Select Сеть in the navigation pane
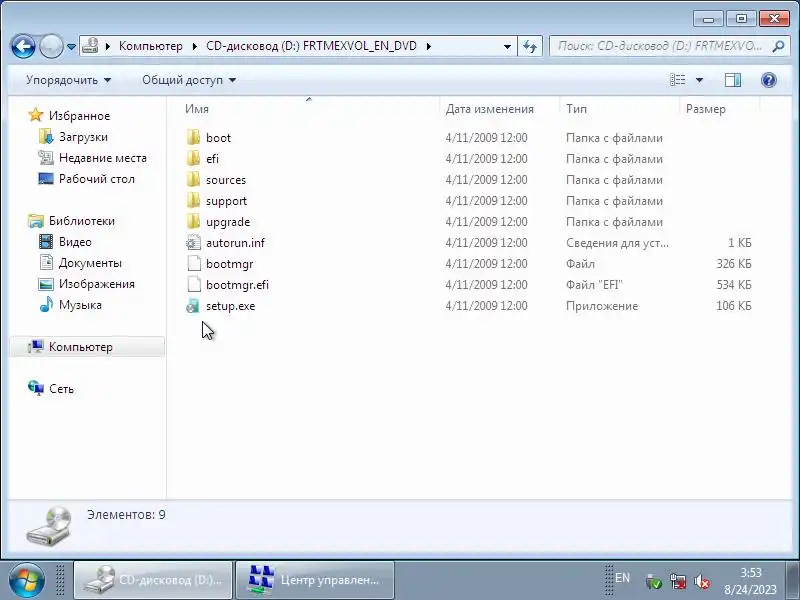This screenshot has width=800, height=600. (x=61, y=389)
